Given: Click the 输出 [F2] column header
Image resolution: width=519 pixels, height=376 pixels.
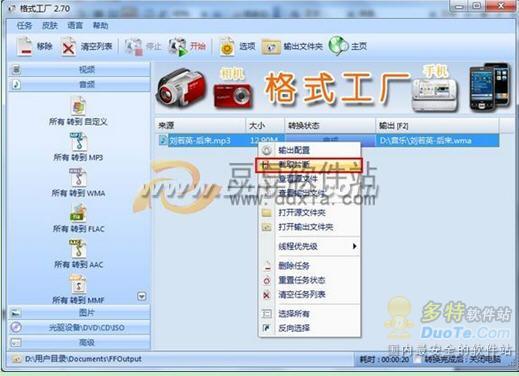Looking at the screenshot, I should pos(437,125).
